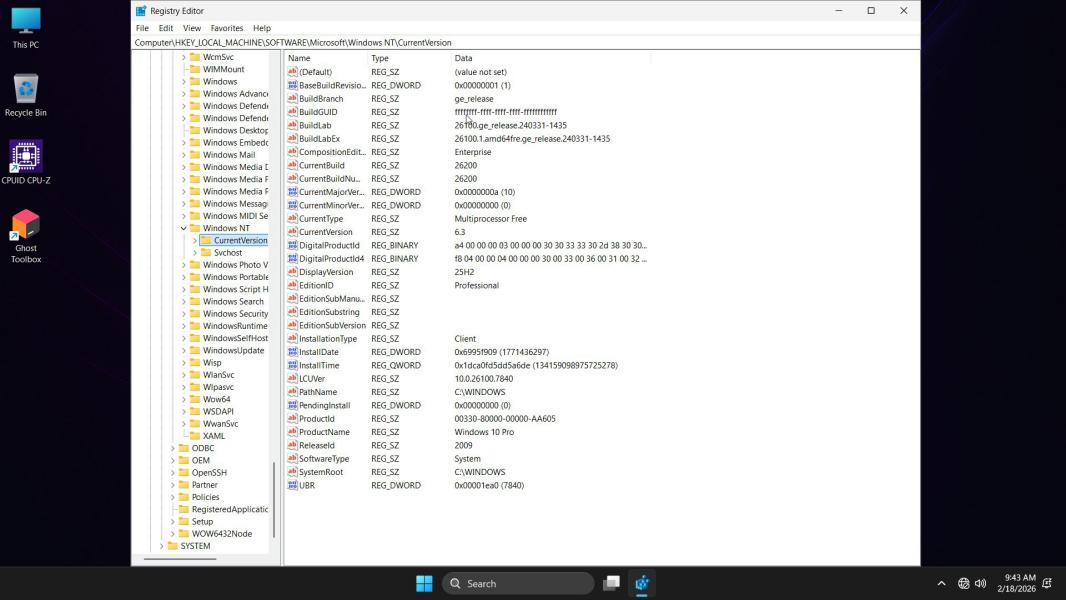1066x600 pixels.
Task: Click the tree pane horizontal scrollbar
Action: [x=180, y=558]
